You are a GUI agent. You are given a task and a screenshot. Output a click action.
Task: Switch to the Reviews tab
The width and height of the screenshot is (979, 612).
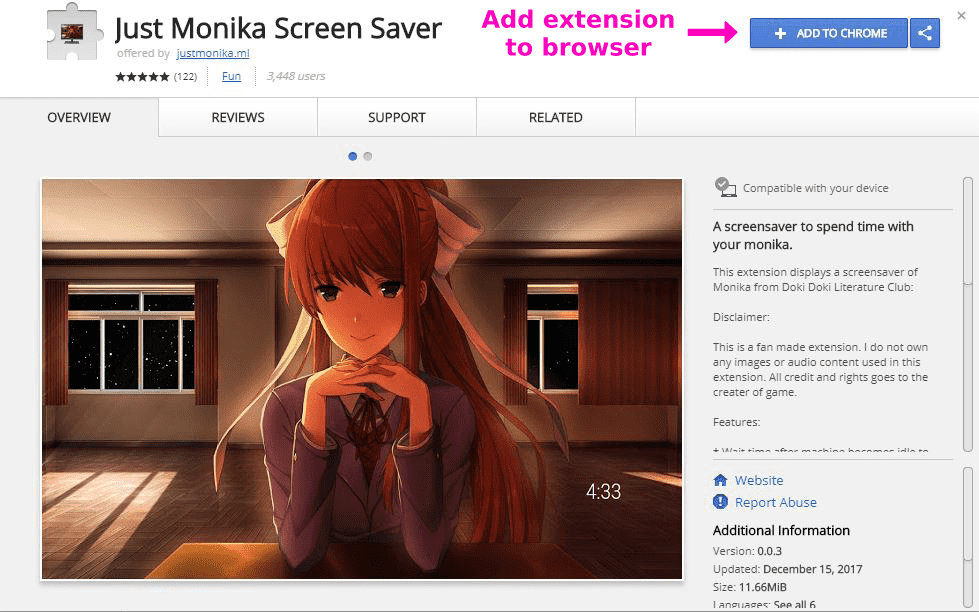236,117
